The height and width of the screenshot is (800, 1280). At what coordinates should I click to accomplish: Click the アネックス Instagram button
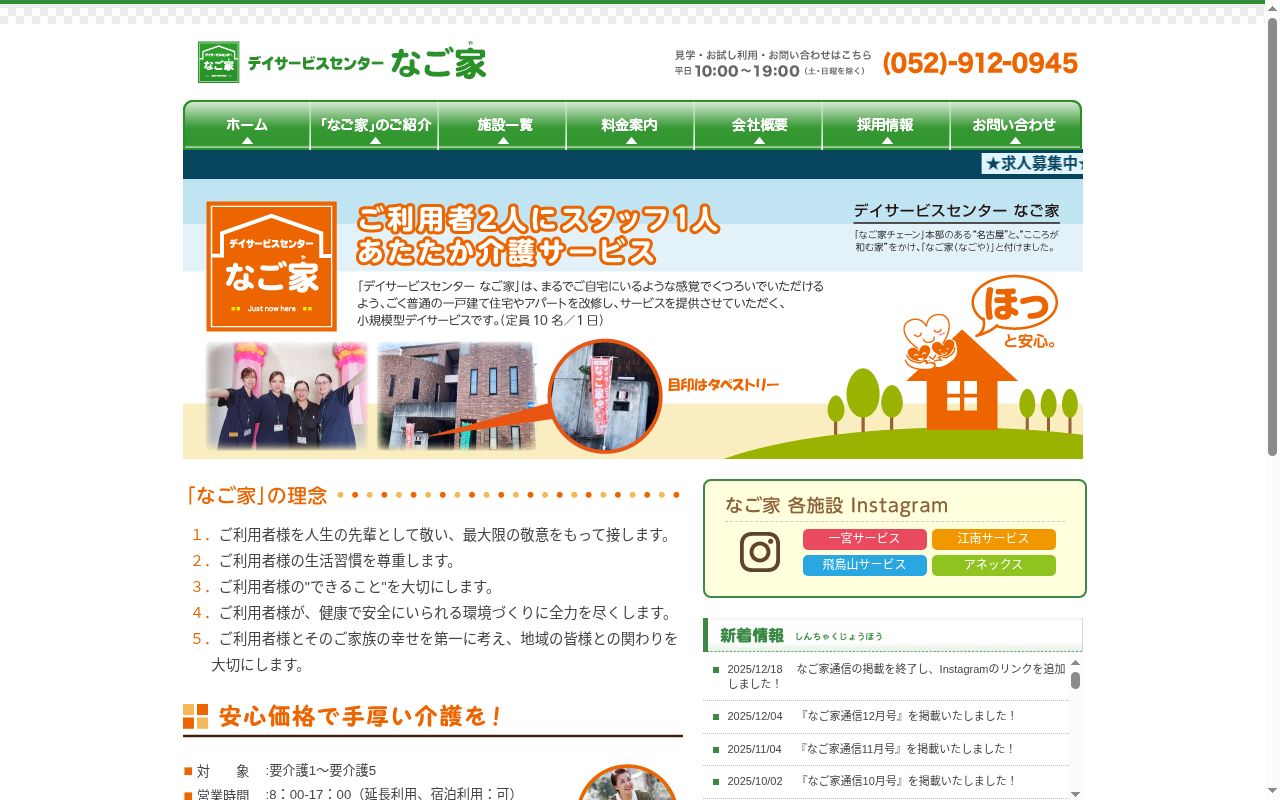tap(993, 565)
